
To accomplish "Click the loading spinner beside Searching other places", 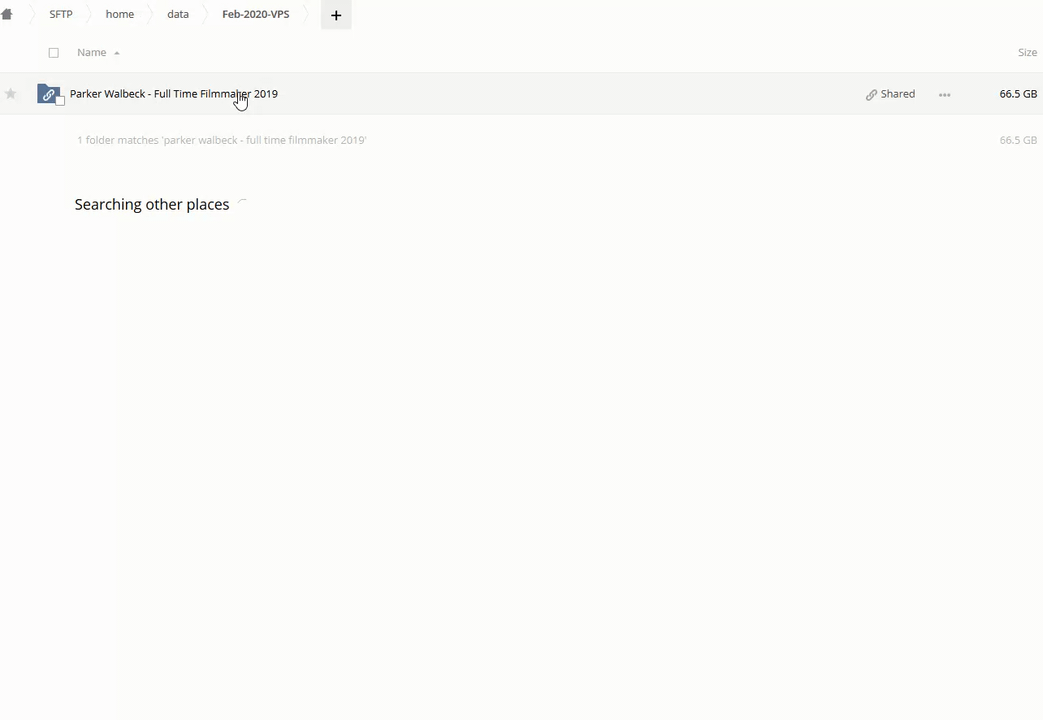I will point(242,205).
